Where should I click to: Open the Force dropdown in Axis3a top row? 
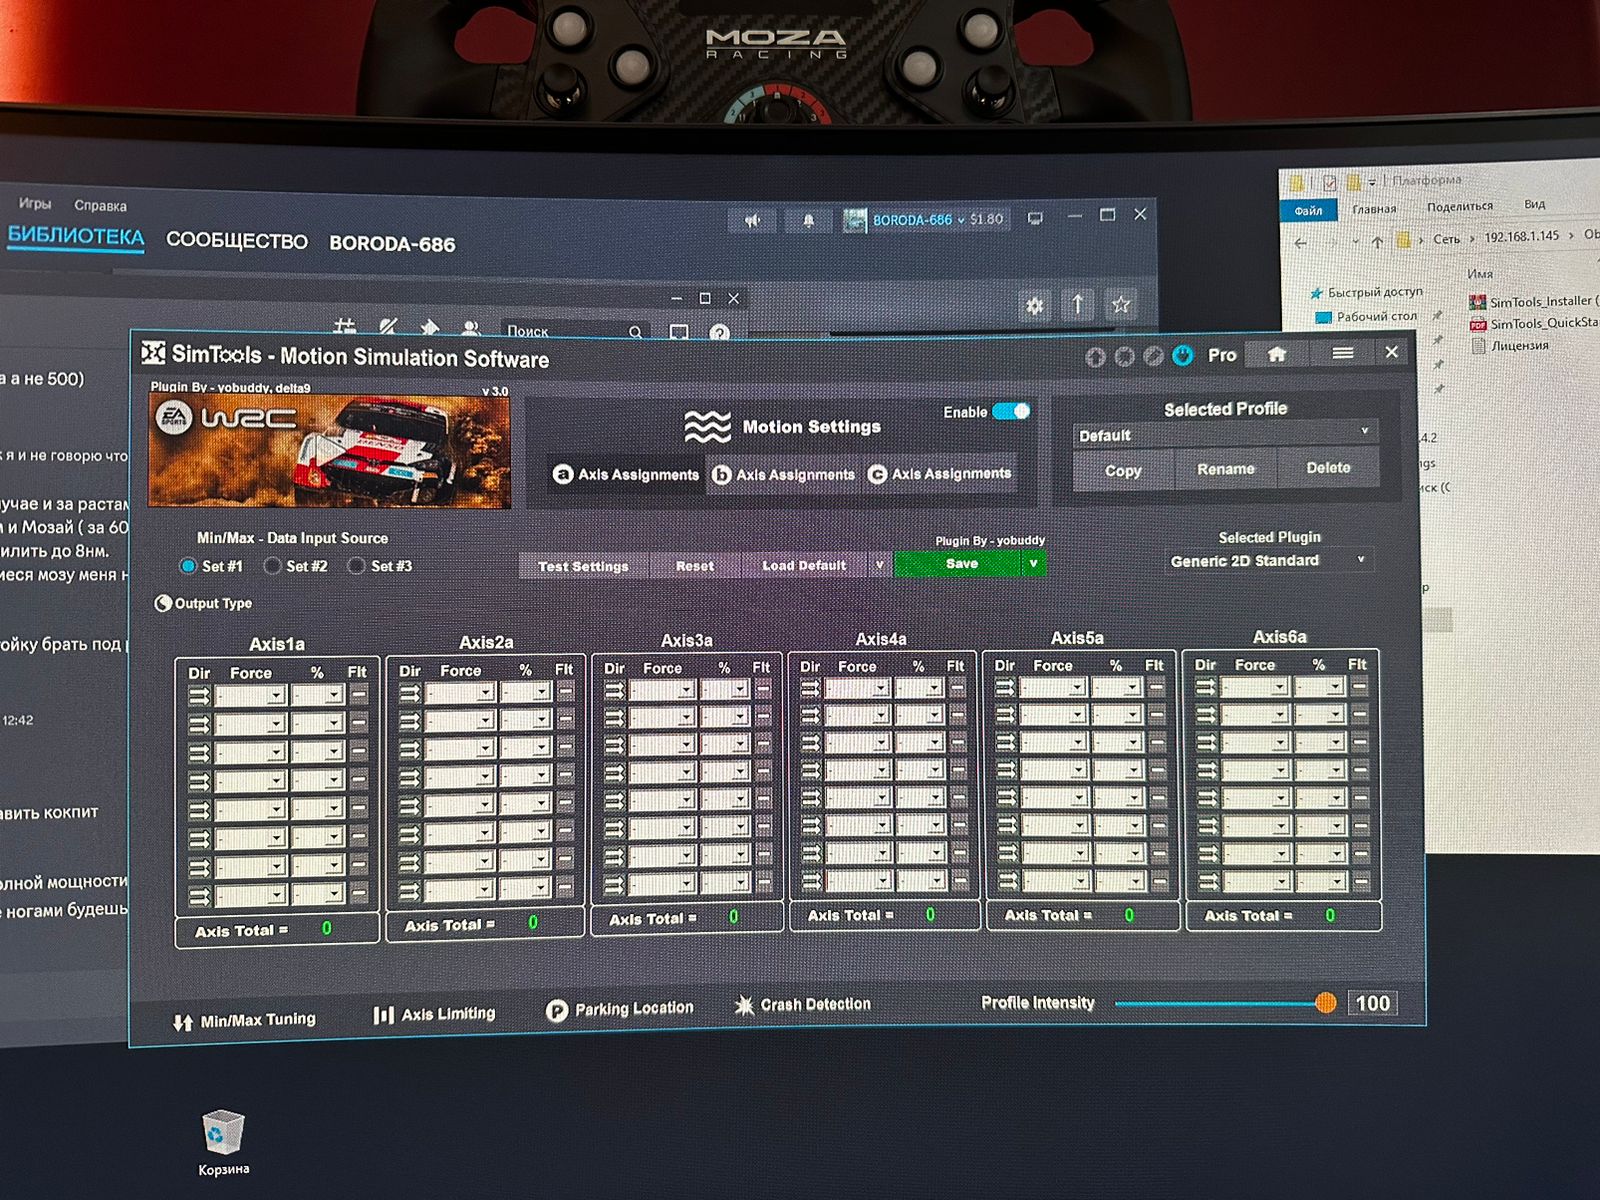(661, 689)
